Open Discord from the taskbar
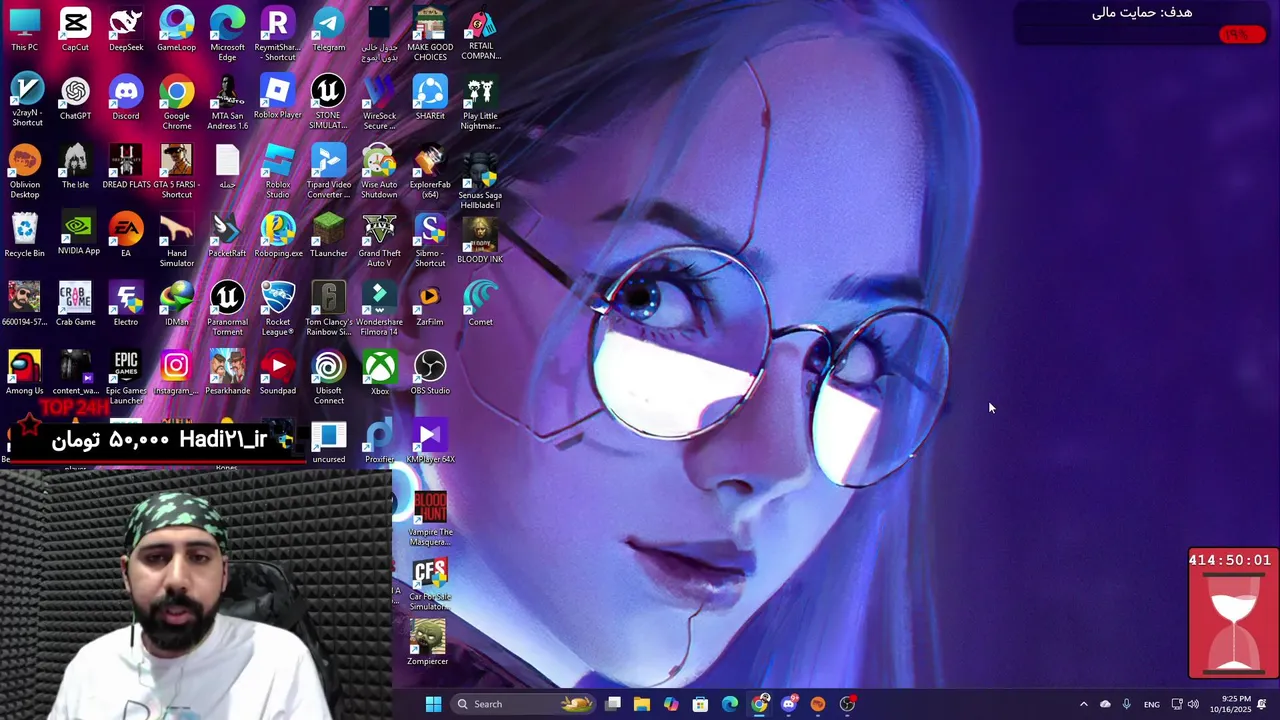This screenshot has width=1280, height=720. [789, 704]
